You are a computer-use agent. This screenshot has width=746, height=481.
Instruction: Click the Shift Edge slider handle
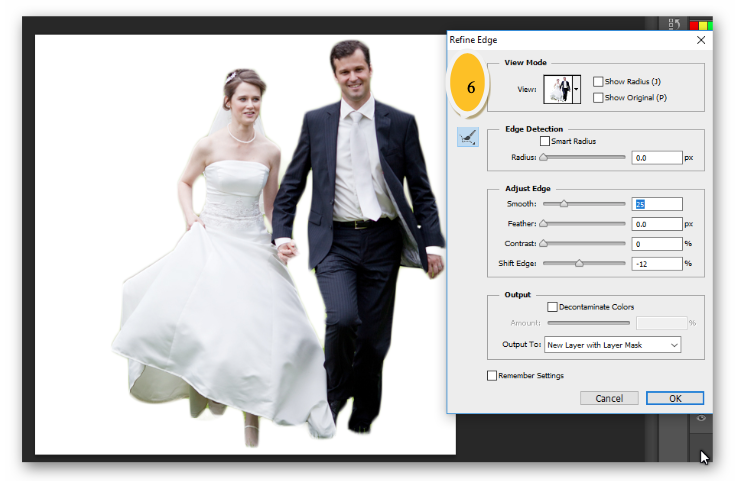click(x=578, y=264)
